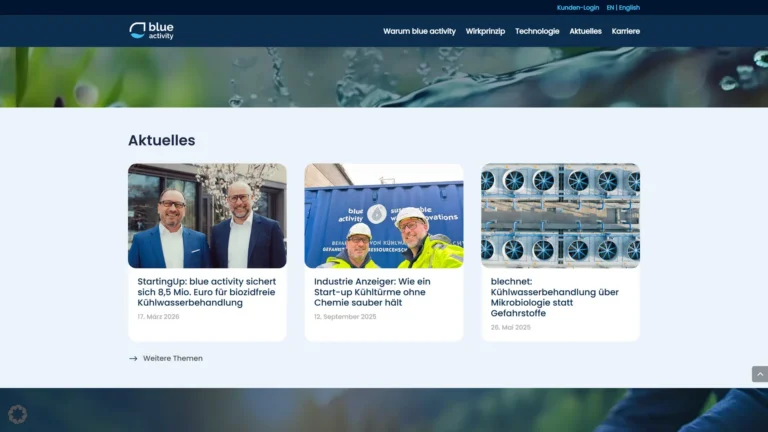Click the date 17. März 2026

pyautogui.click(x=158, y=317)
